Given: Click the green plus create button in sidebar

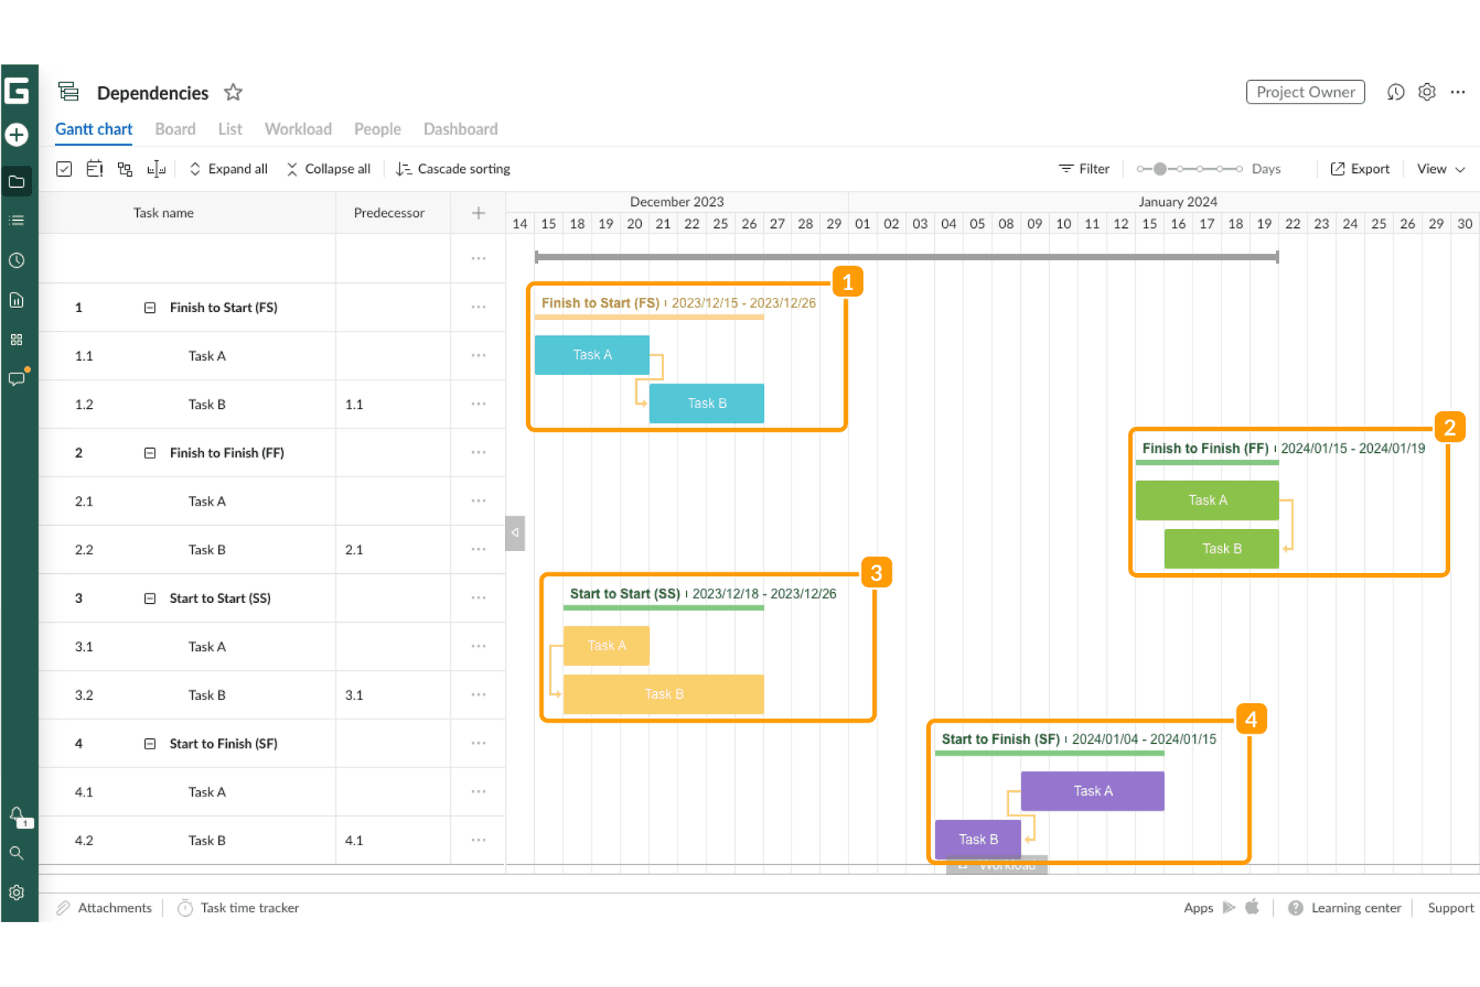Looking at the screenshot, I should point(17,134).
